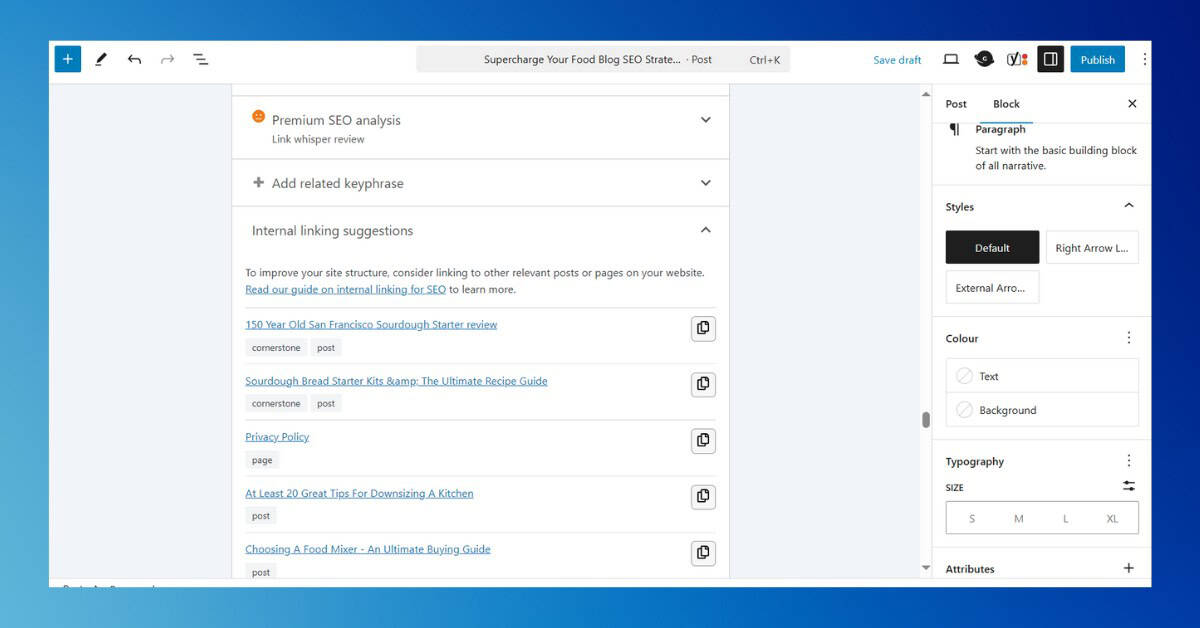Select the Default block style

(x=992, y=248)
